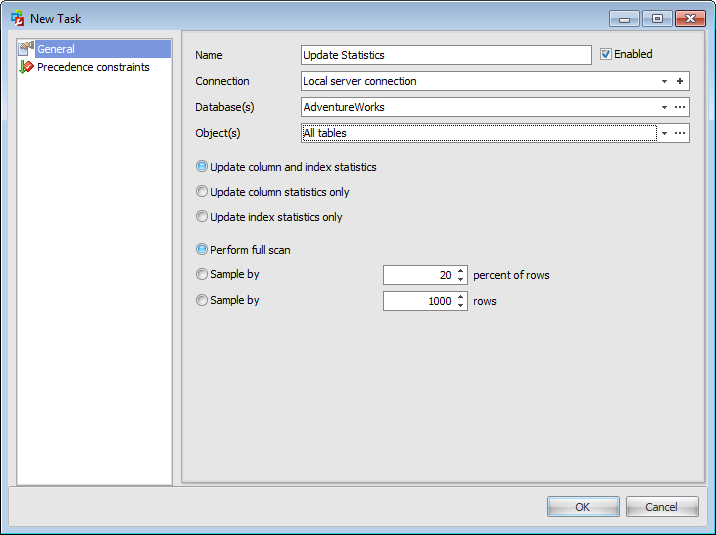
Task: Expand the Object(s) dropdown arrow
Action: pyautogui.click(x=664, y=133)
